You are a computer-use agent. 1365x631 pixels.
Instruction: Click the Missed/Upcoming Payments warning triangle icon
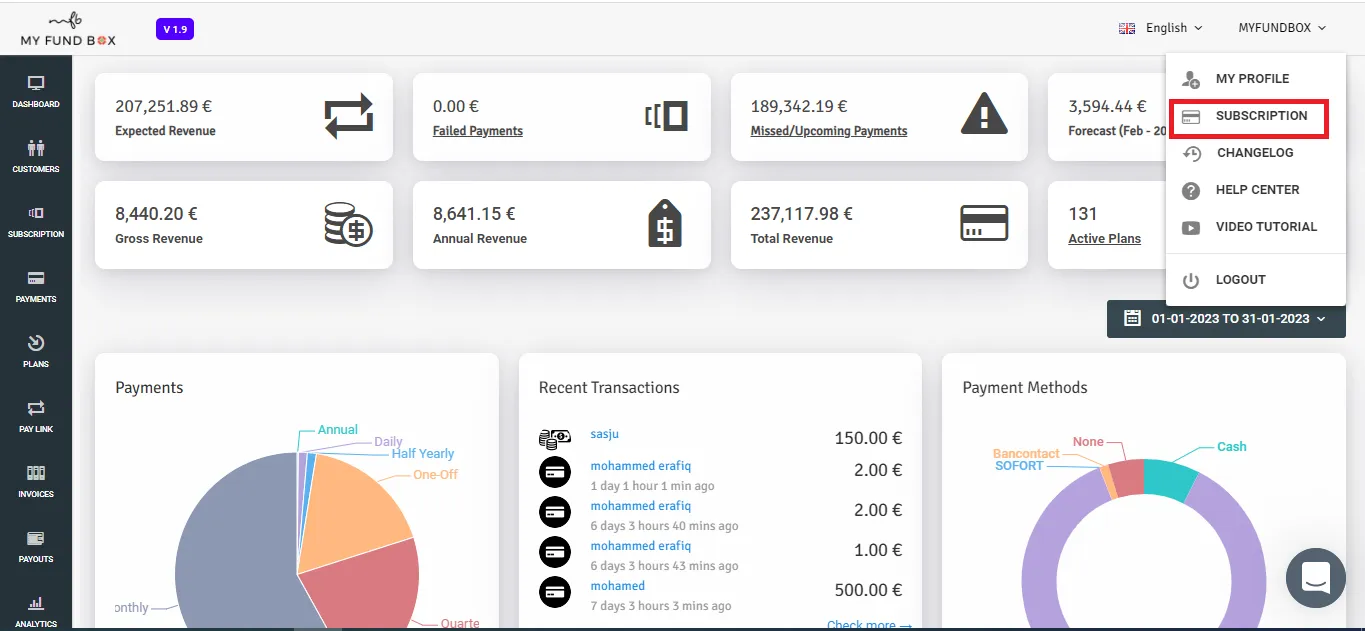pos(984,114)
